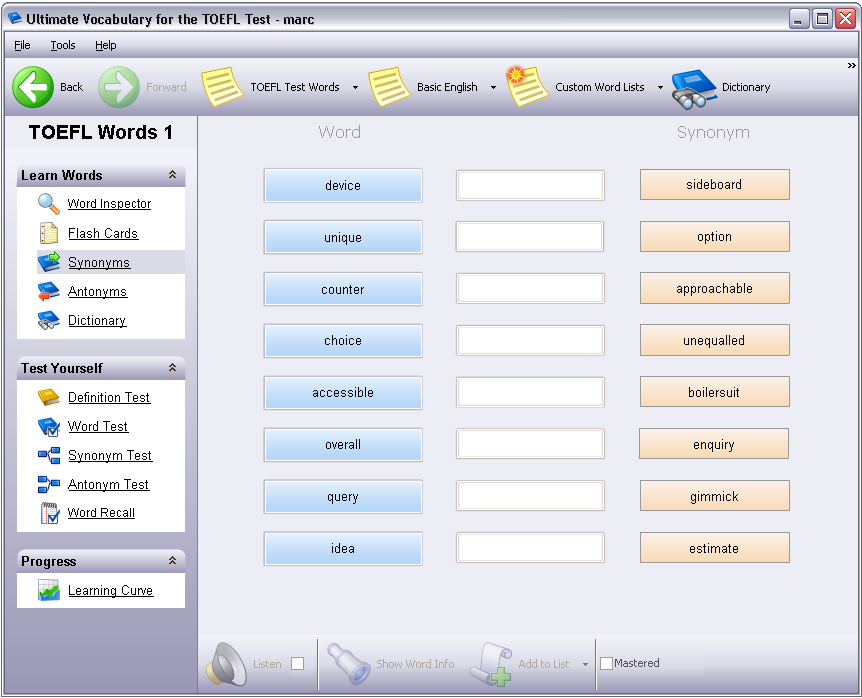The image size is (862, 698).
Task: Open the File menu
Action: tap(22, 45)
